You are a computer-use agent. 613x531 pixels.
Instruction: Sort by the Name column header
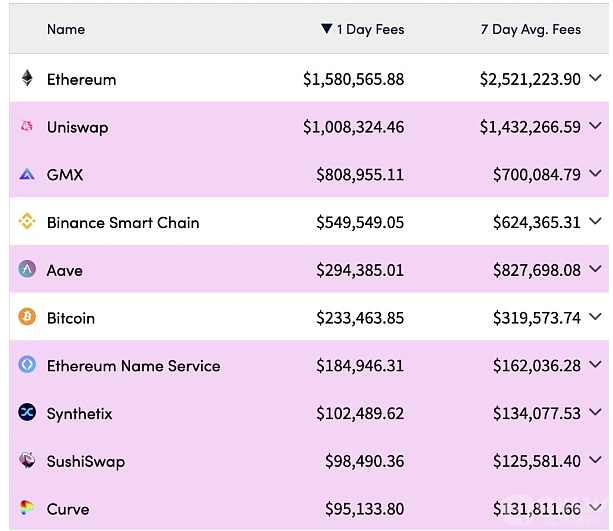click(x=66, y=29)
